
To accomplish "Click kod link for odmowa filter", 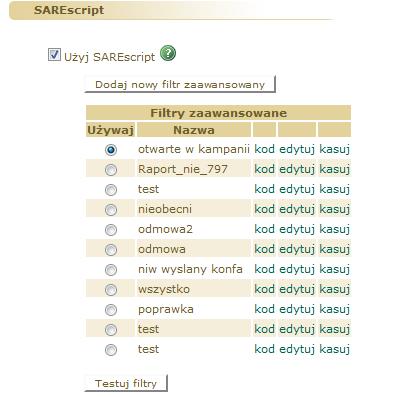I will click(x=265, y=249).
